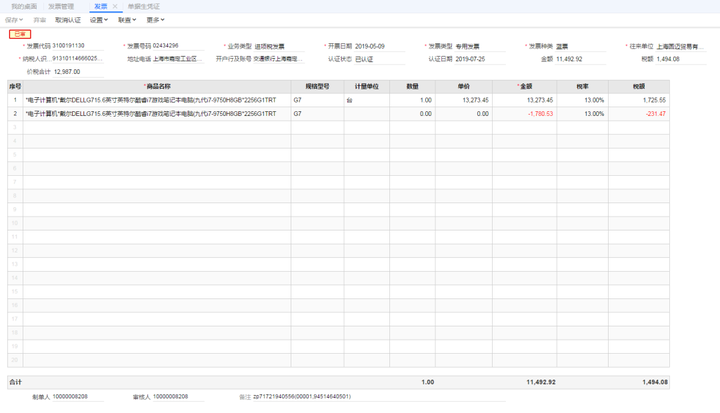720x413 pixels.
Task: Open the 联查 dropdown menu
Action: pyautogui.click(x=127, y=20)
